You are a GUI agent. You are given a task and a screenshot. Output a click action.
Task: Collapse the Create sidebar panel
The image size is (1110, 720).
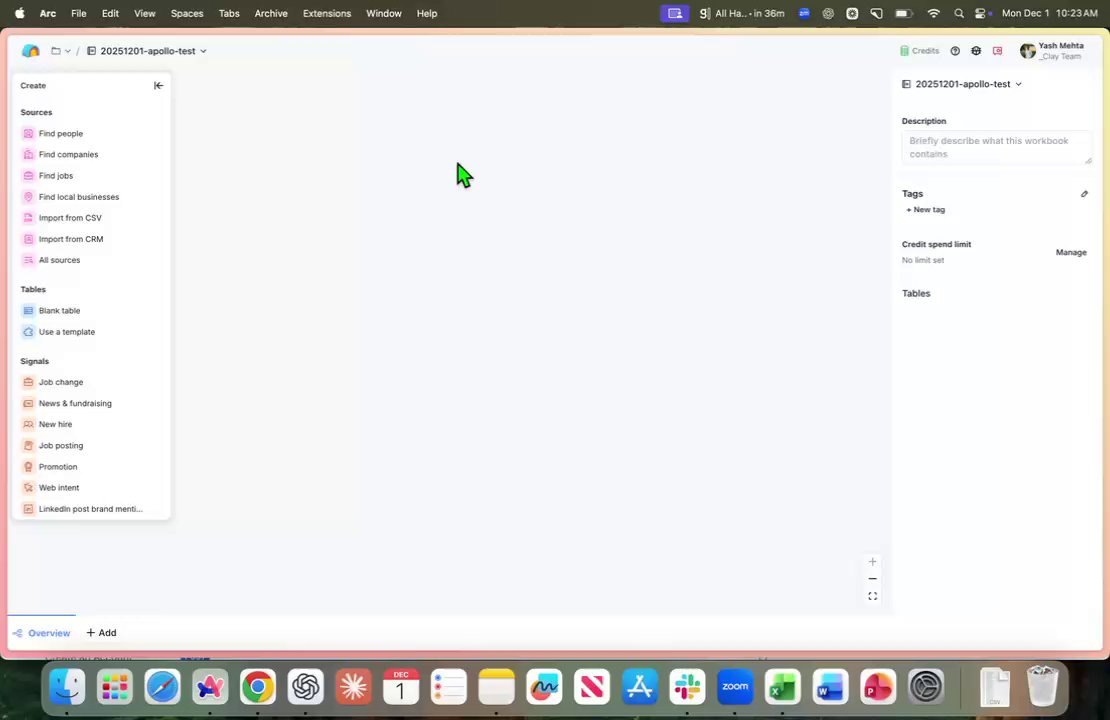pyautogui.click(x=159, y=86)
